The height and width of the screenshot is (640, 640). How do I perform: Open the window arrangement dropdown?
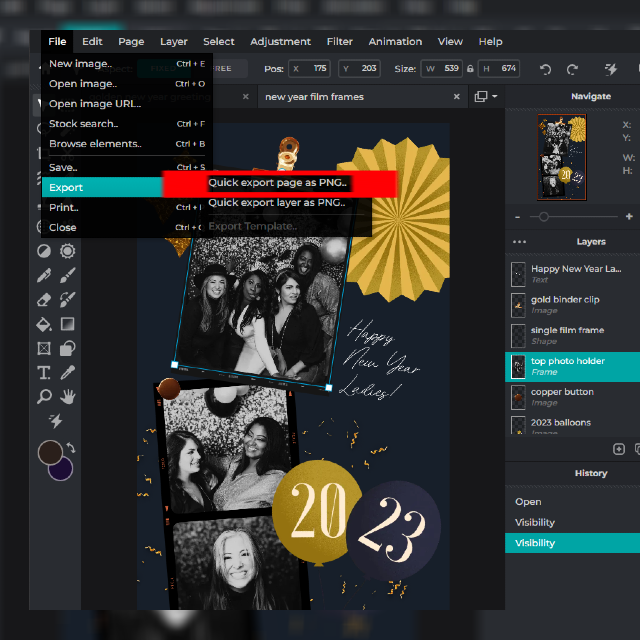click(486, 97)
